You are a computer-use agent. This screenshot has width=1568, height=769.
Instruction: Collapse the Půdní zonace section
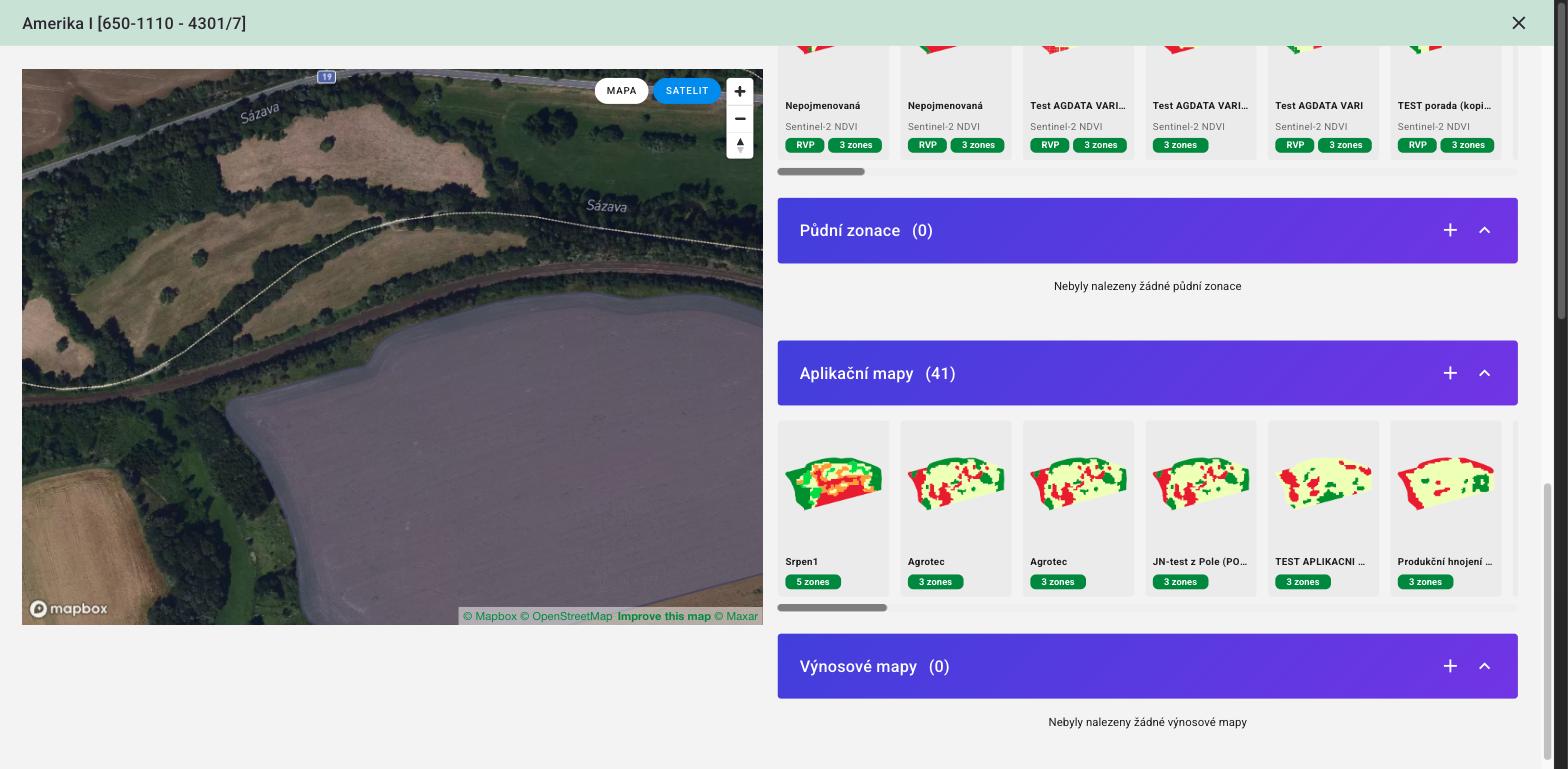coord(1484,230)
